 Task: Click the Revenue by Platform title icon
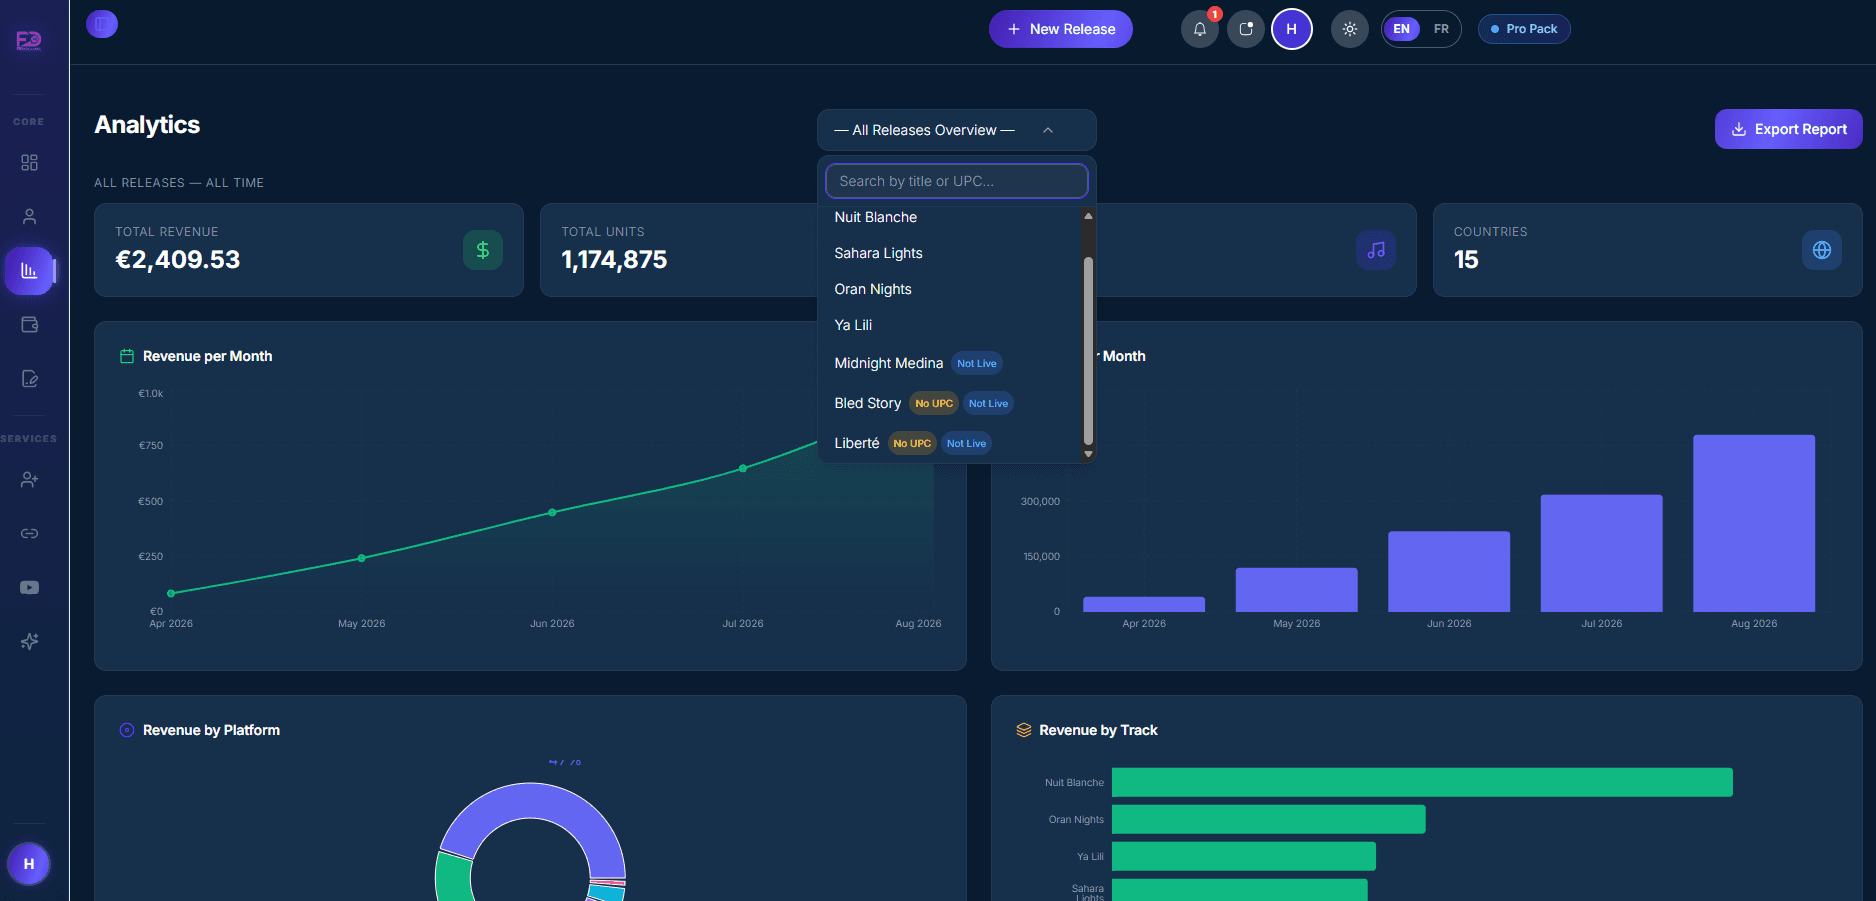127,730
